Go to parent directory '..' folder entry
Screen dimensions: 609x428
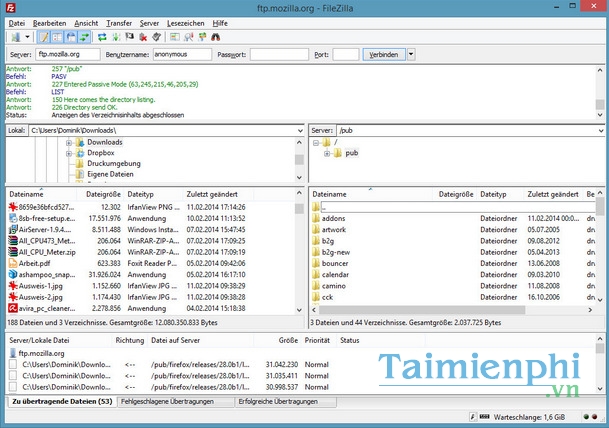point(453,207)
